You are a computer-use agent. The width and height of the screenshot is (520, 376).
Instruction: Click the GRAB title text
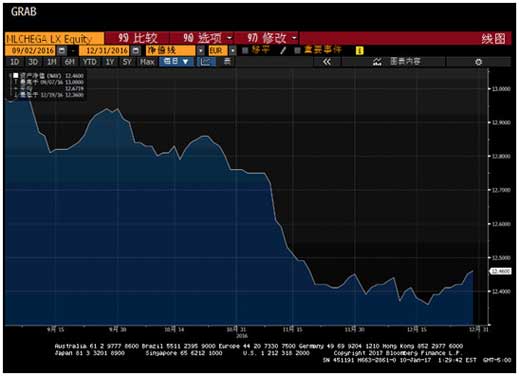[24, 12]
